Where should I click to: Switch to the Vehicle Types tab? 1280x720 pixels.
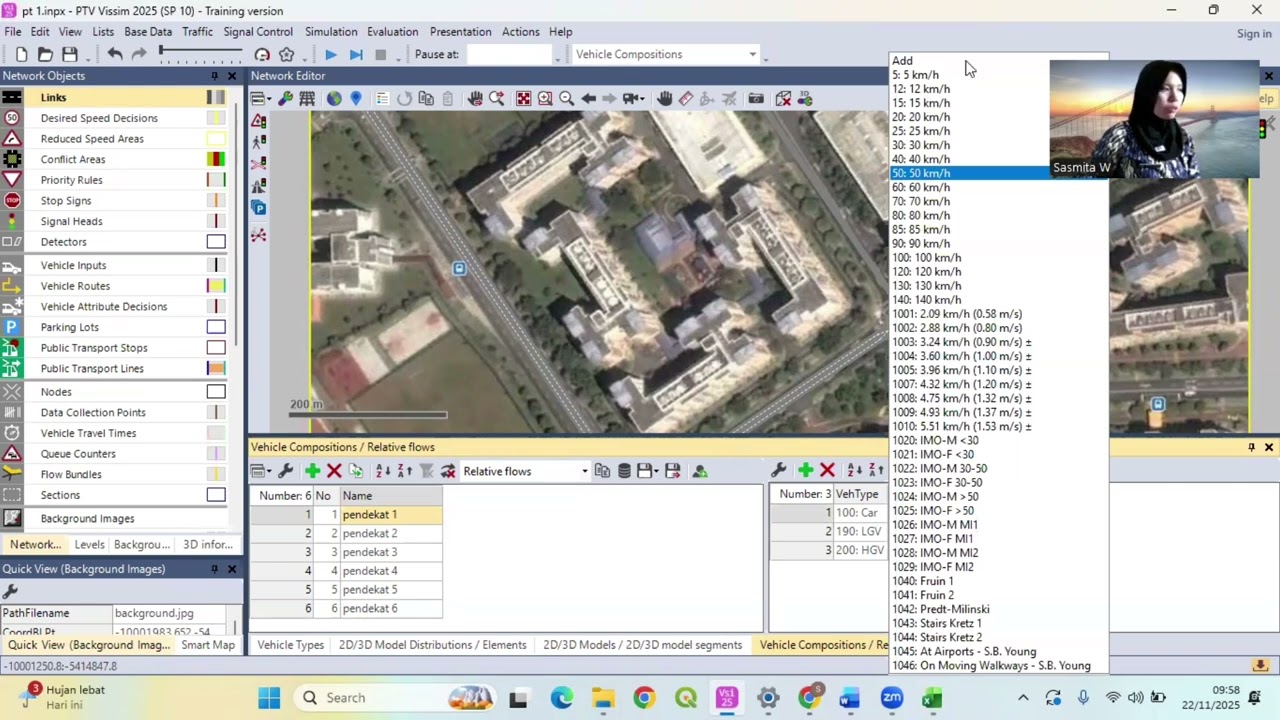pos(290,645)
